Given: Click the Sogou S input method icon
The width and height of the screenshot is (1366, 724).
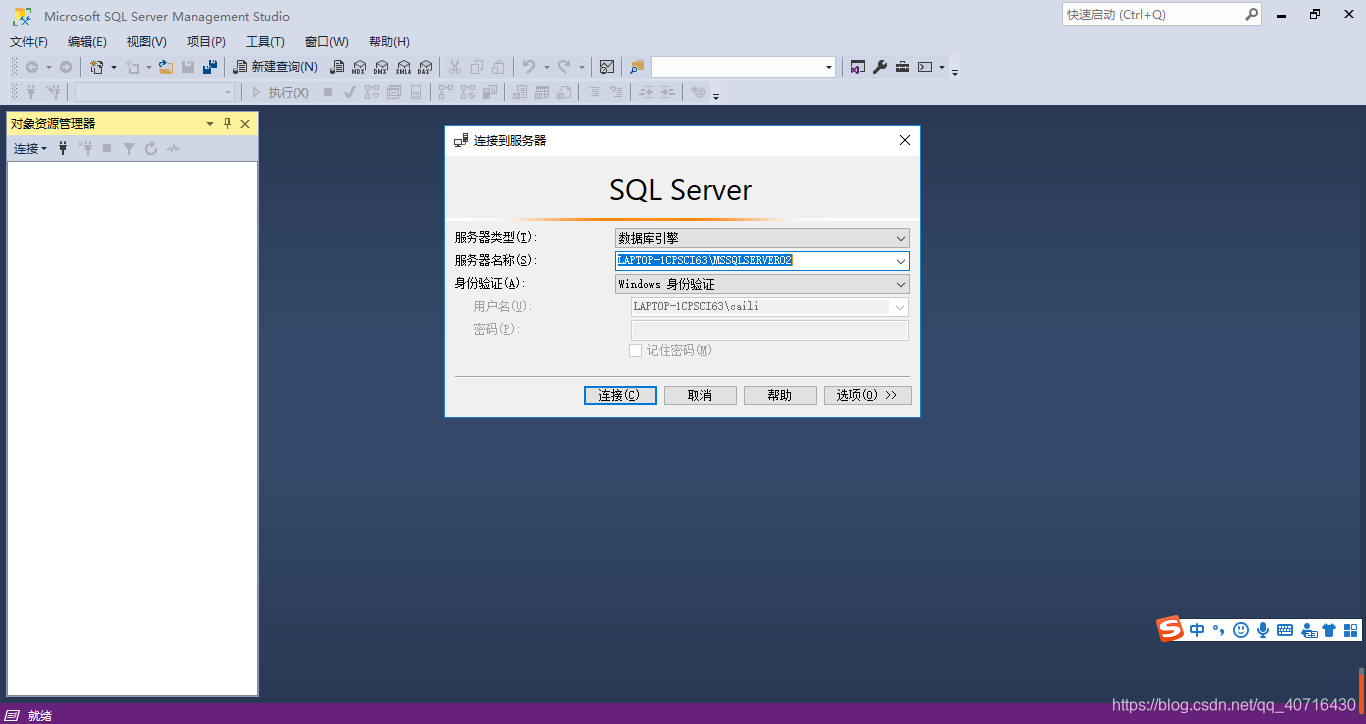Looking at the screenshot, I should coord(1170,629).
